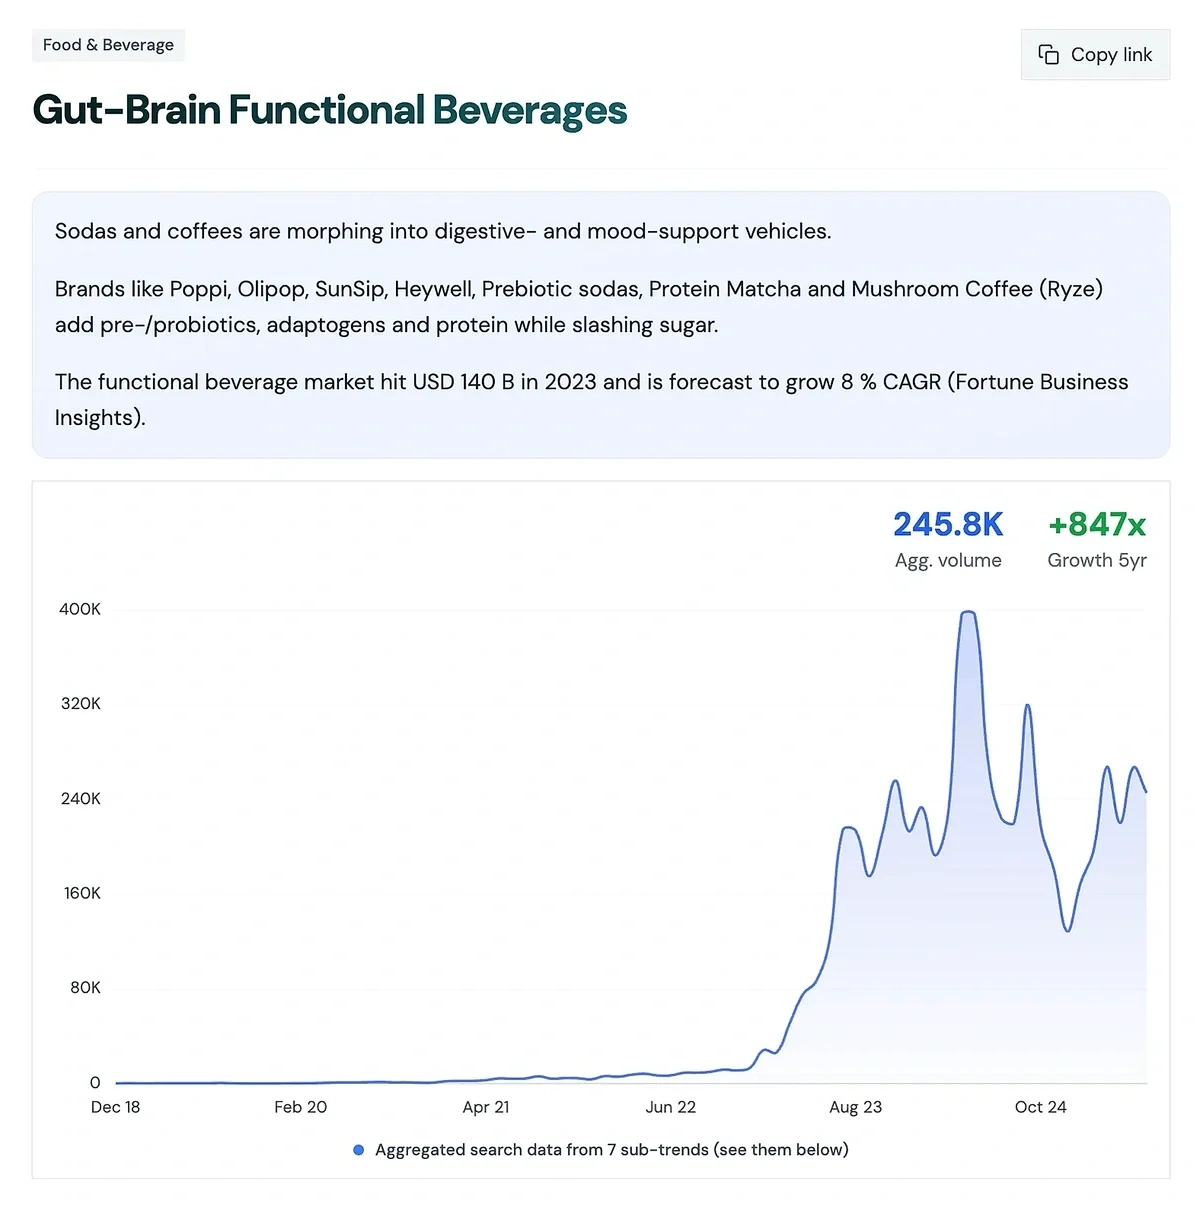
Task: Click the 0 y-axis label
Action: (x=95, y=1082)
